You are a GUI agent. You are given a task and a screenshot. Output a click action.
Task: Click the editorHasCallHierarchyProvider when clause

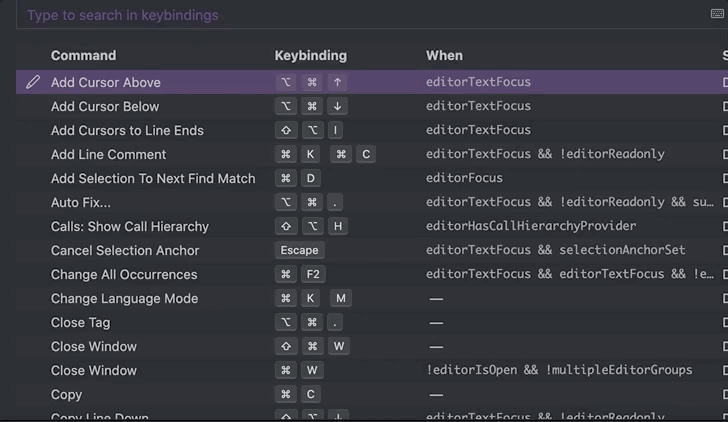coord(531,226)
